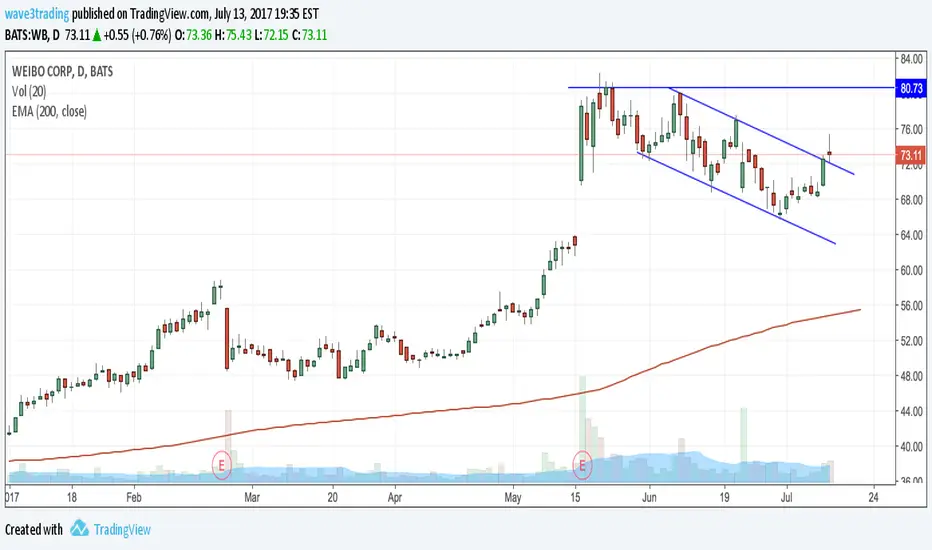932x550 pixels.
Task: Click the 68.00 price axis label
Action: coord(911,200)
